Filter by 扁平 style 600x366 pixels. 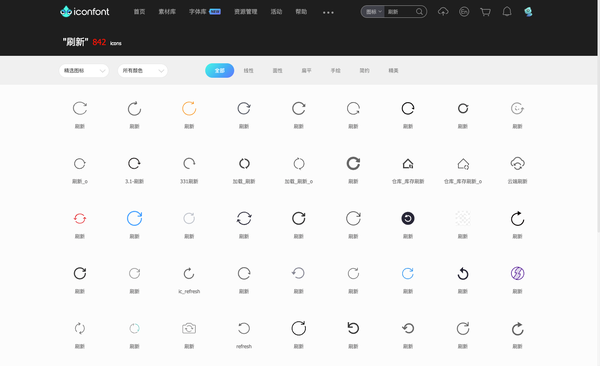point(307,70)
